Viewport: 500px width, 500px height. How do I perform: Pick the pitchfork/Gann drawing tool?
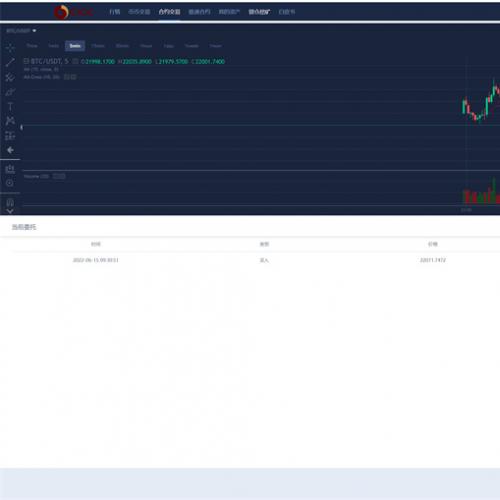[10, 77]
